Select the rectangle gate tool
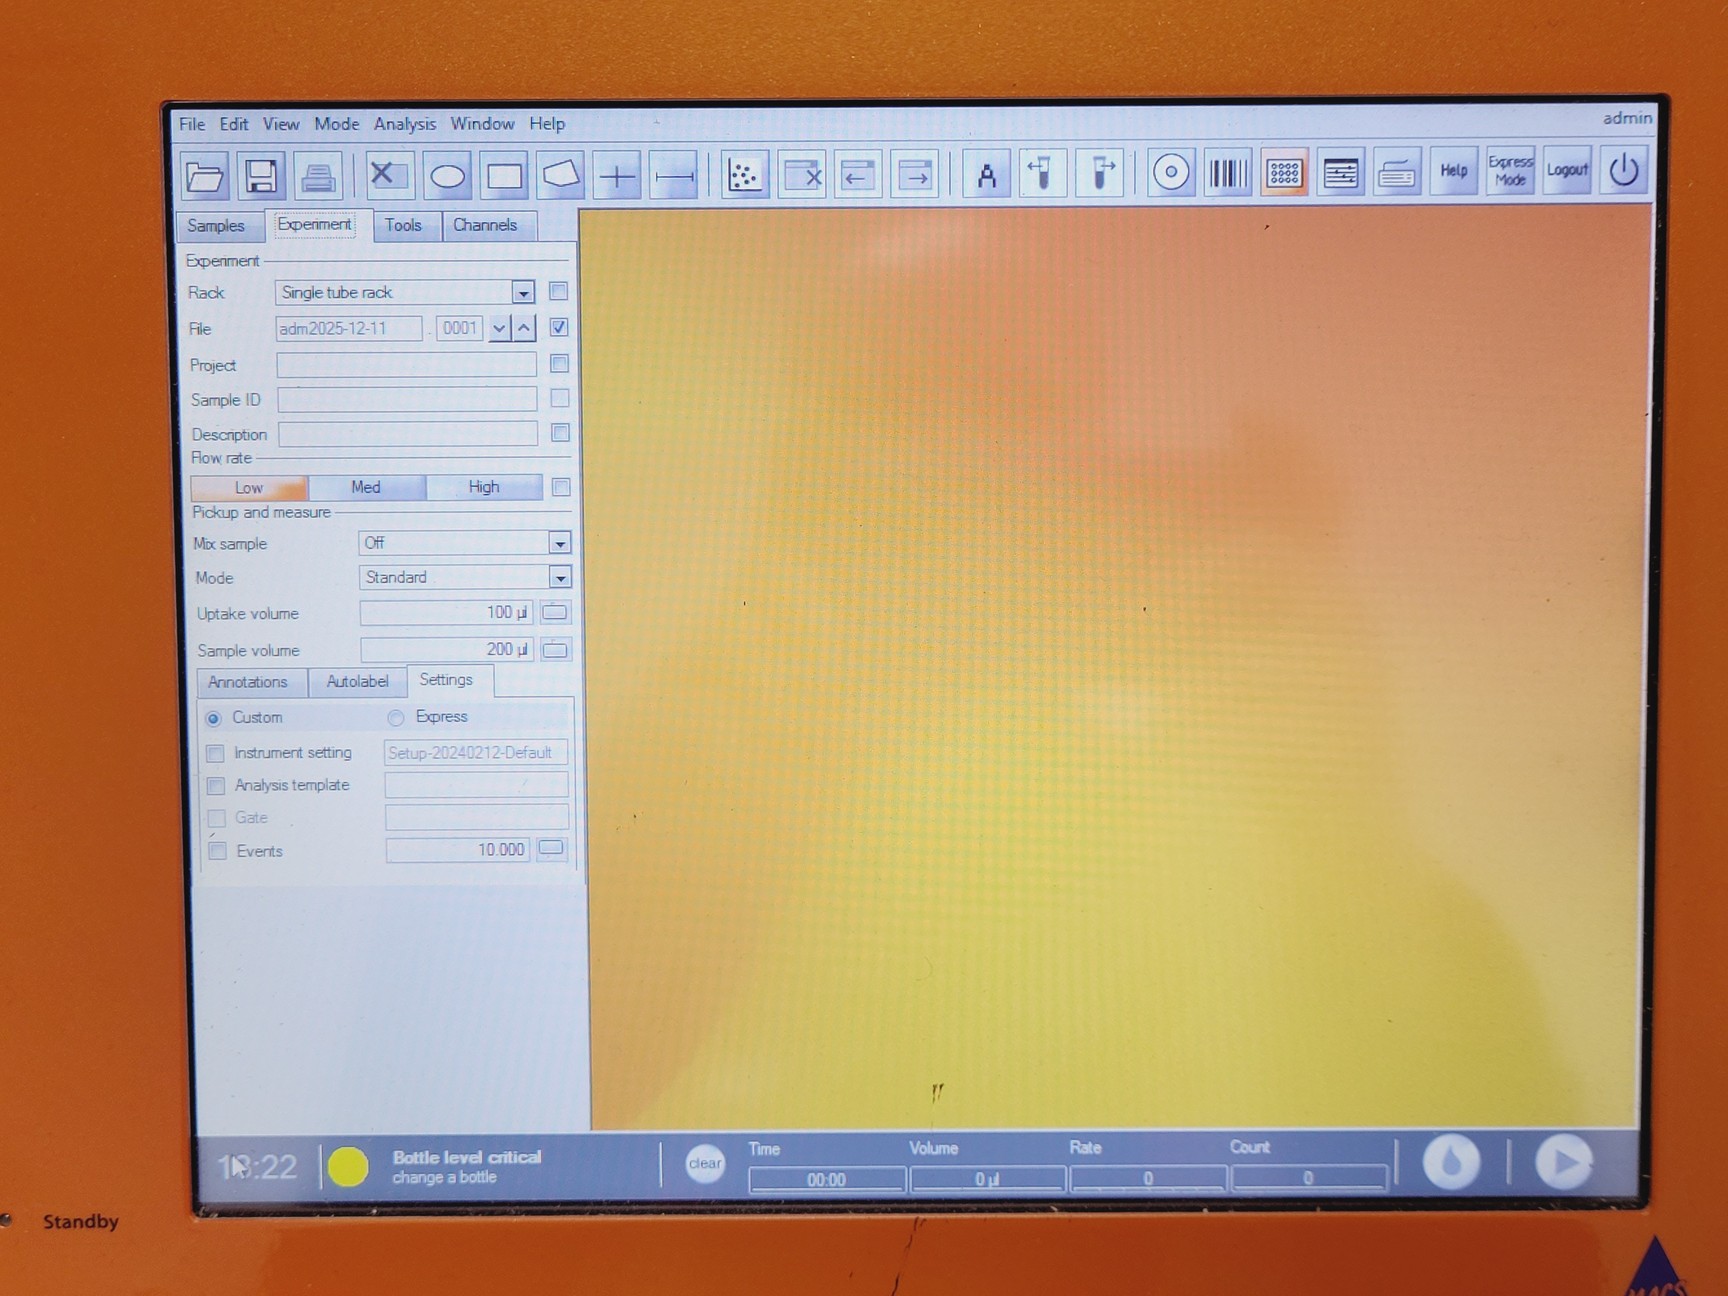1728x1296 pixels. 503,175
